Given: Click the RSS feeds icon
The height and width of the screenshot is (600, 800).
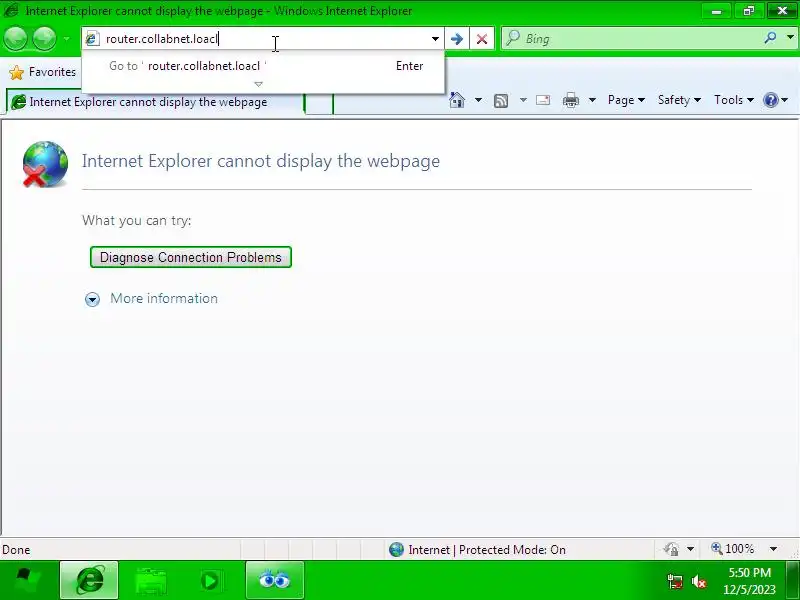Looking at the screenshot, I should (501, 101).
